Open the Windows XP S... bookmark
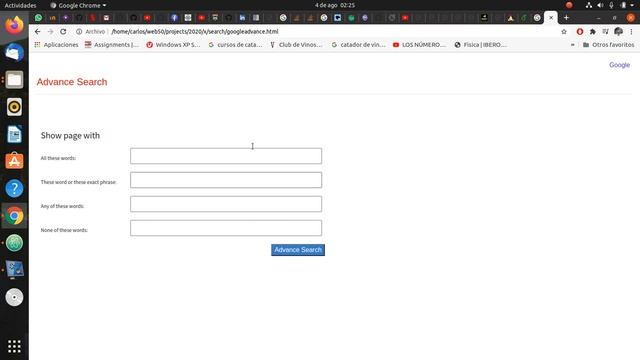This screenshot has height=360, width=640. pos(173,45)
